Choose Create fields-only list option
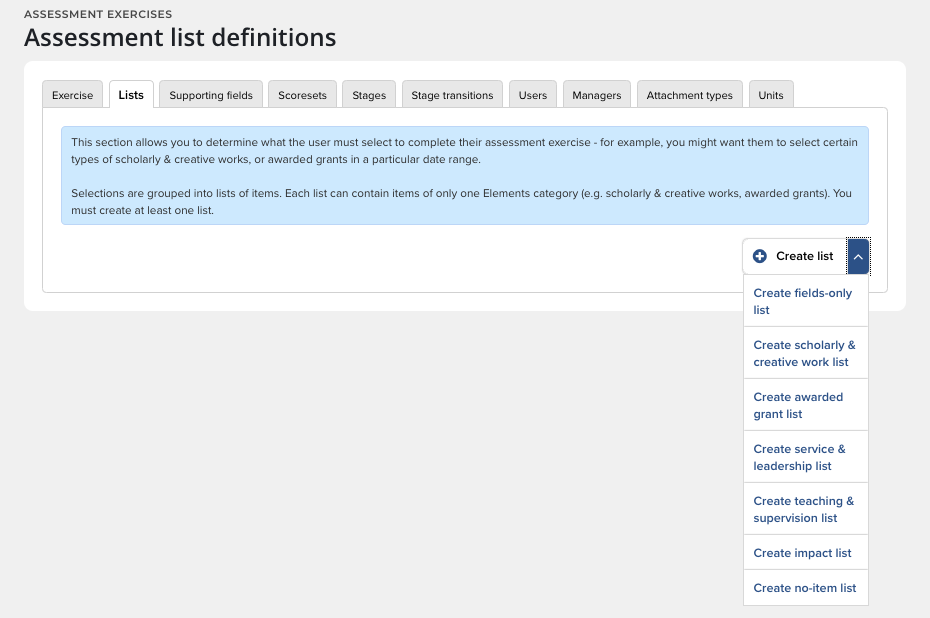The image size is (930, 618). pos(805,301)
